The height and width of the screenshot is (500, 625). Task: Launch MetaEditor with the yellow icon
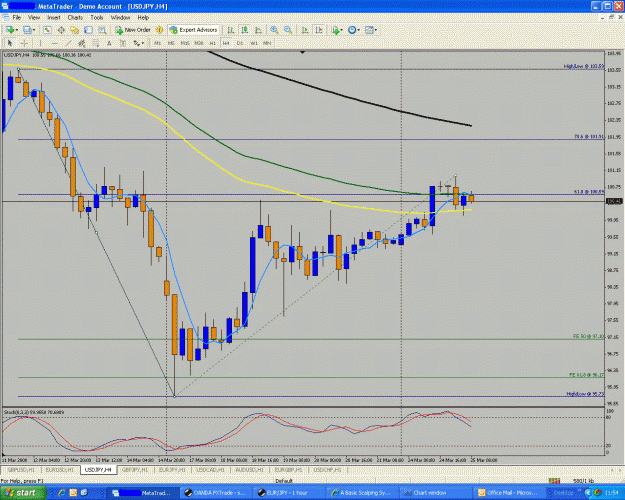click(159, 30)
